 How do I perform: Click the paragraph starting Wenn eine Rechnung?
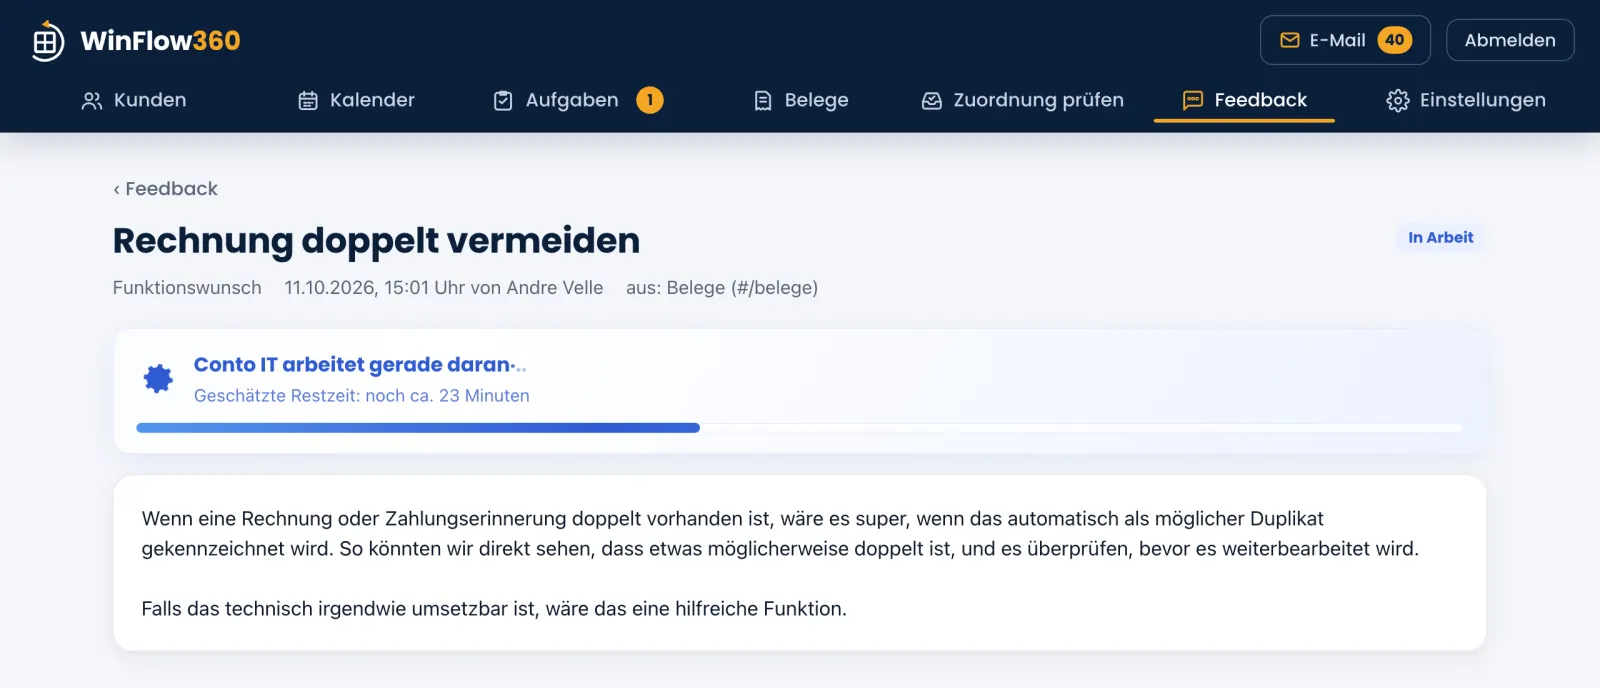[780, 534]
